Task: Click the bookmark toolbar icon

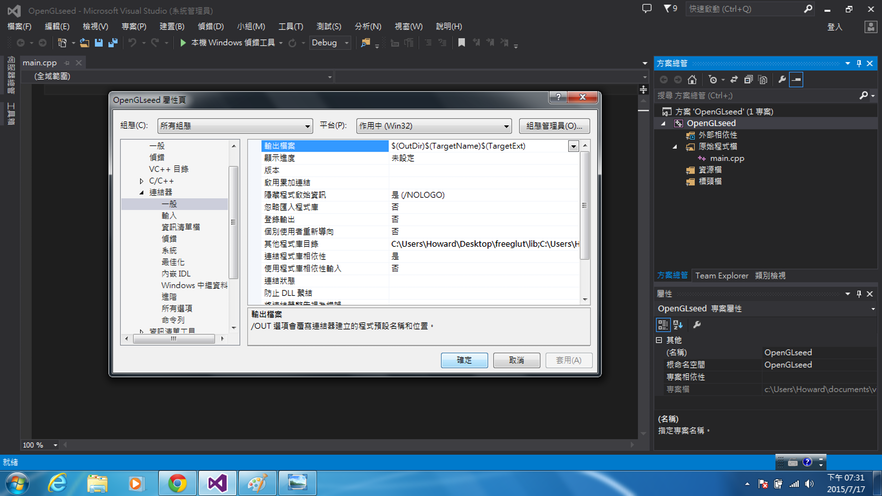Action: tap(461, 43)
